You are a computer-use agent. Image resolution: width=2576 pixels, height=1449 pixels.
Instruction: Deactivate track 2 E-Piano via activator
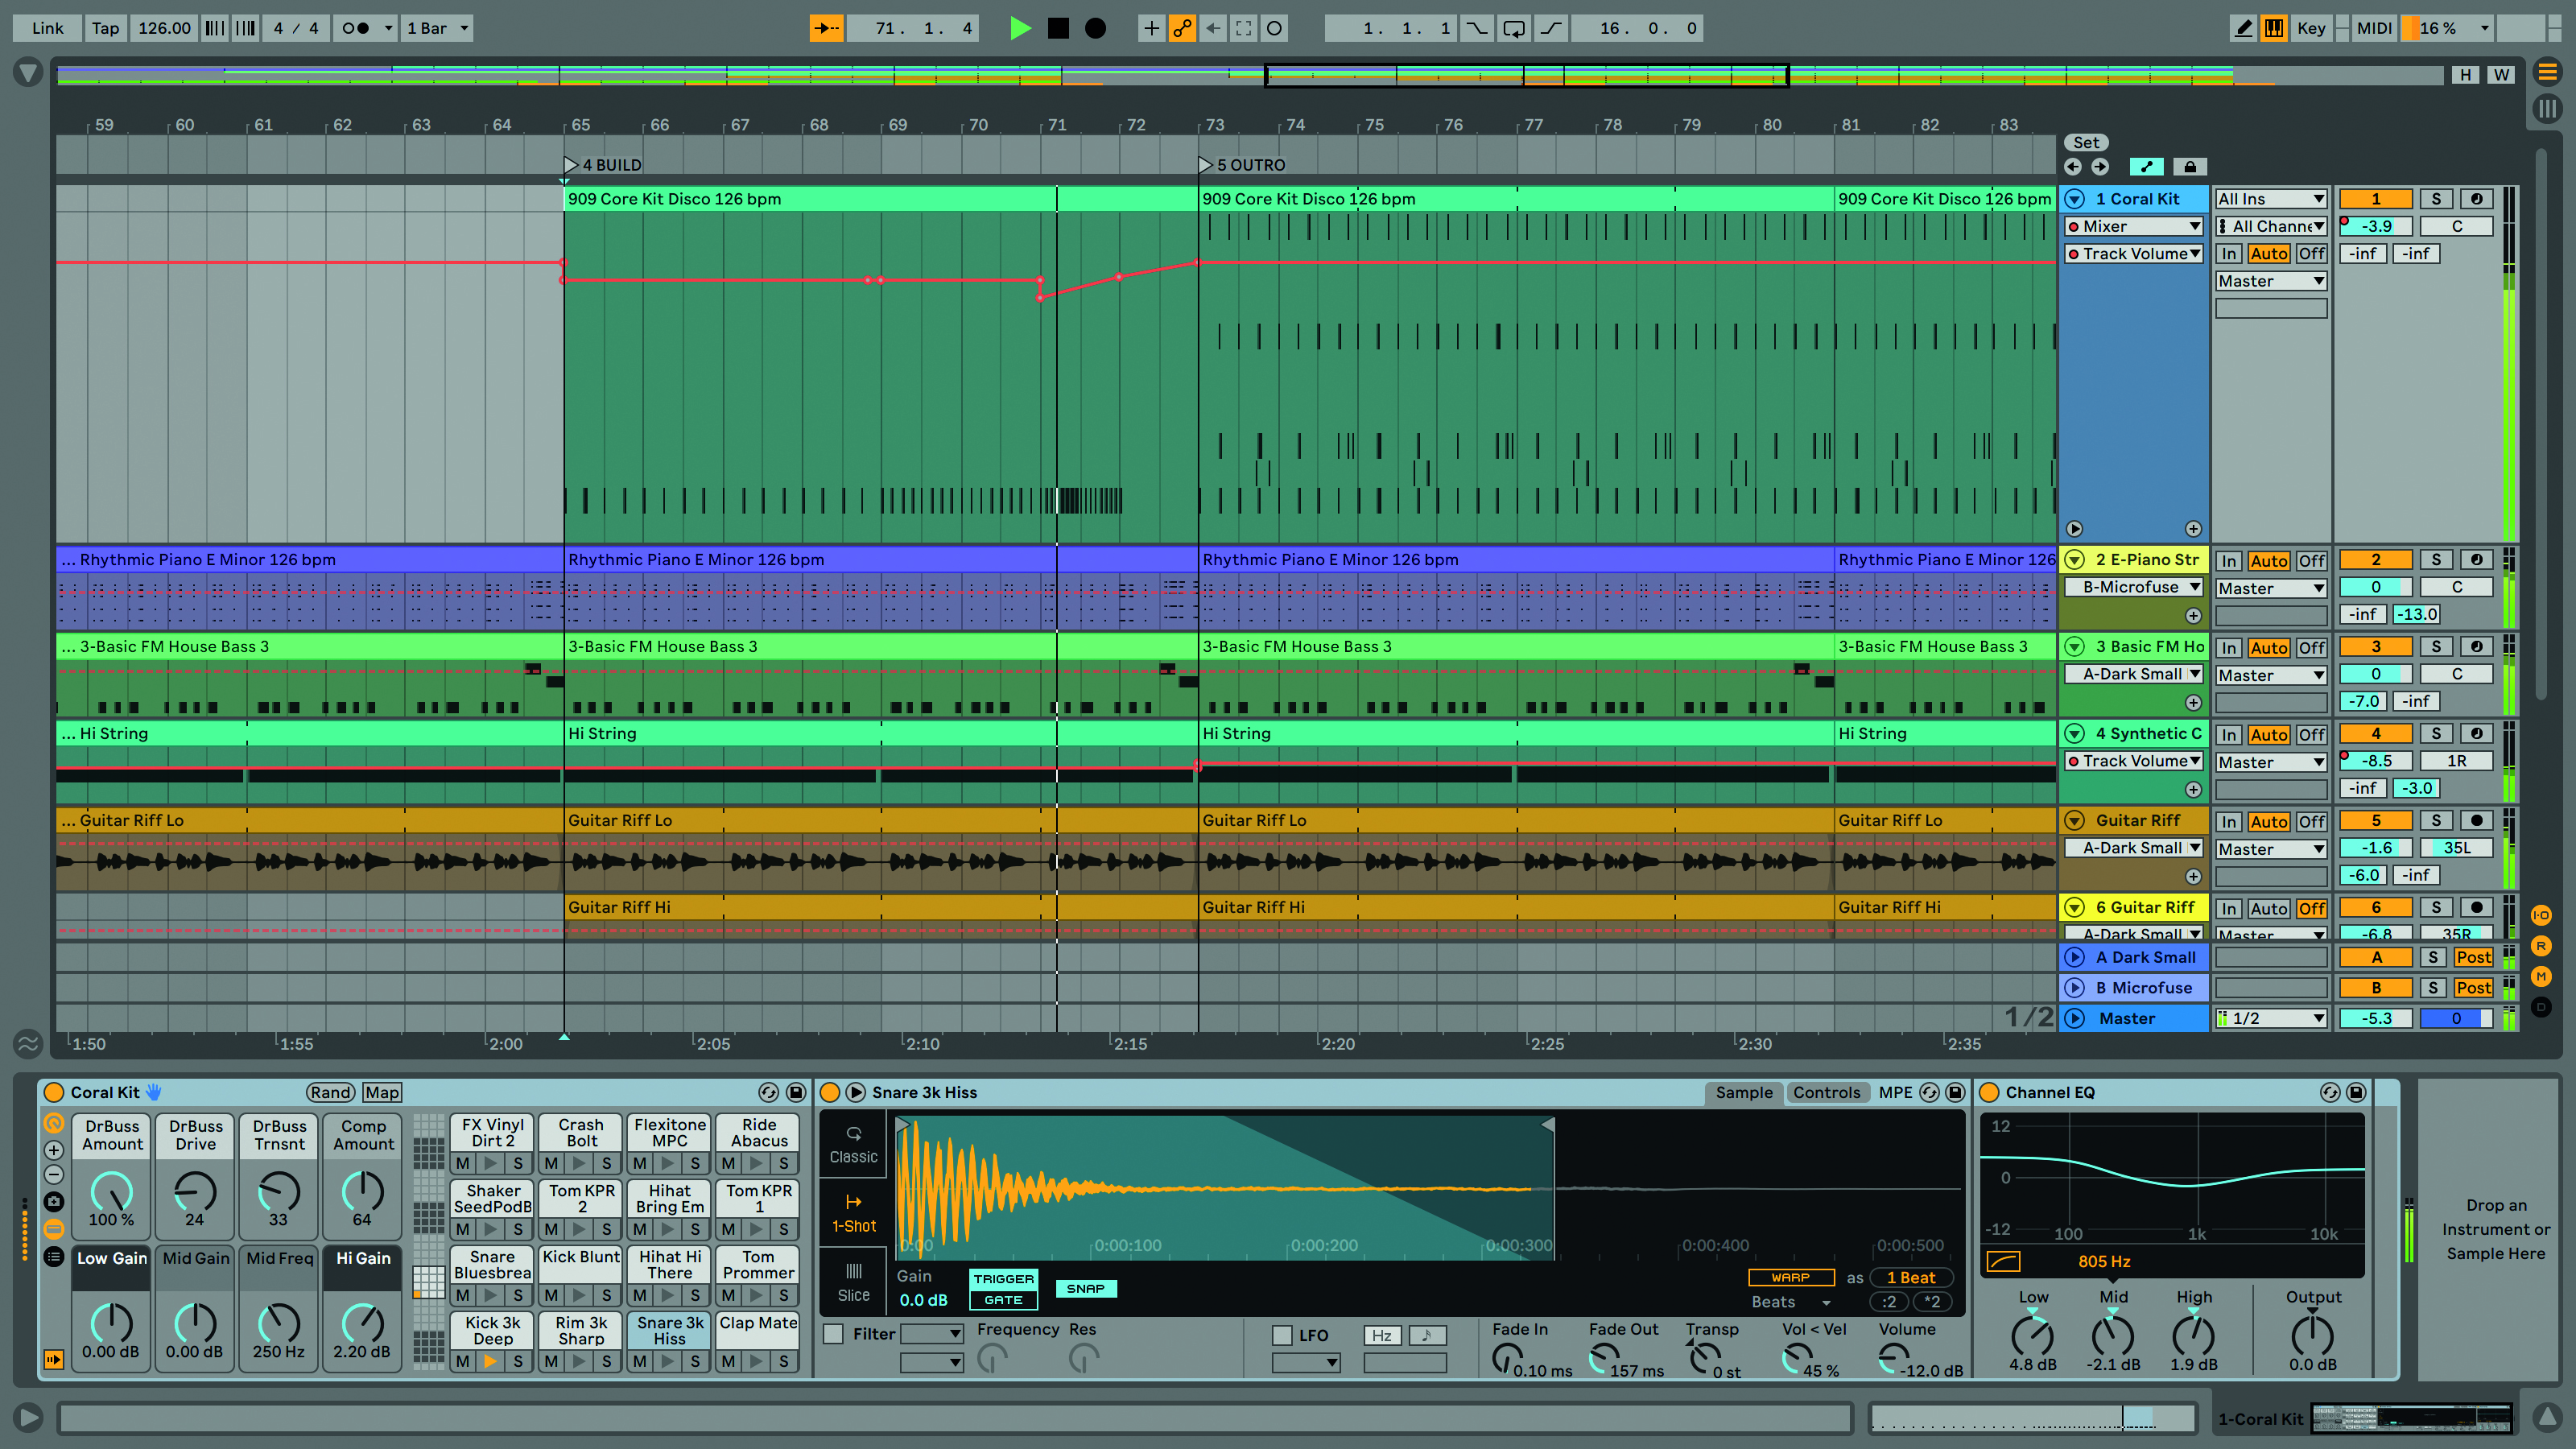tap(2375, 560)
